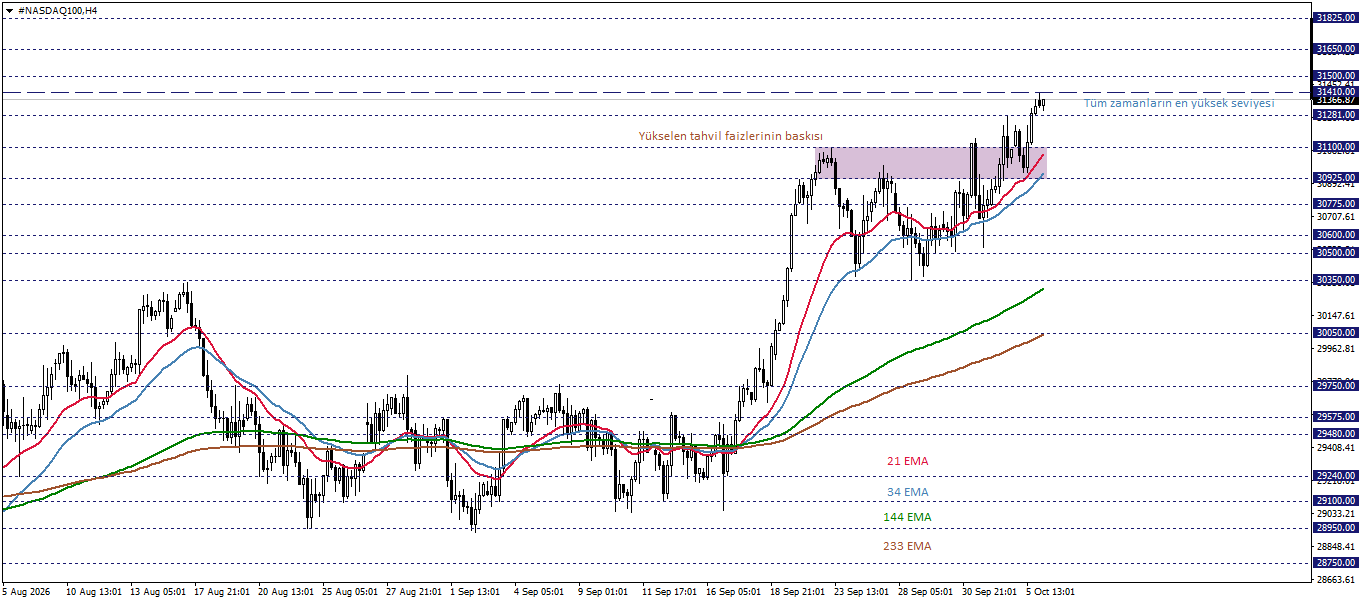Click the 30925.00 price level label

point(1335,177)
